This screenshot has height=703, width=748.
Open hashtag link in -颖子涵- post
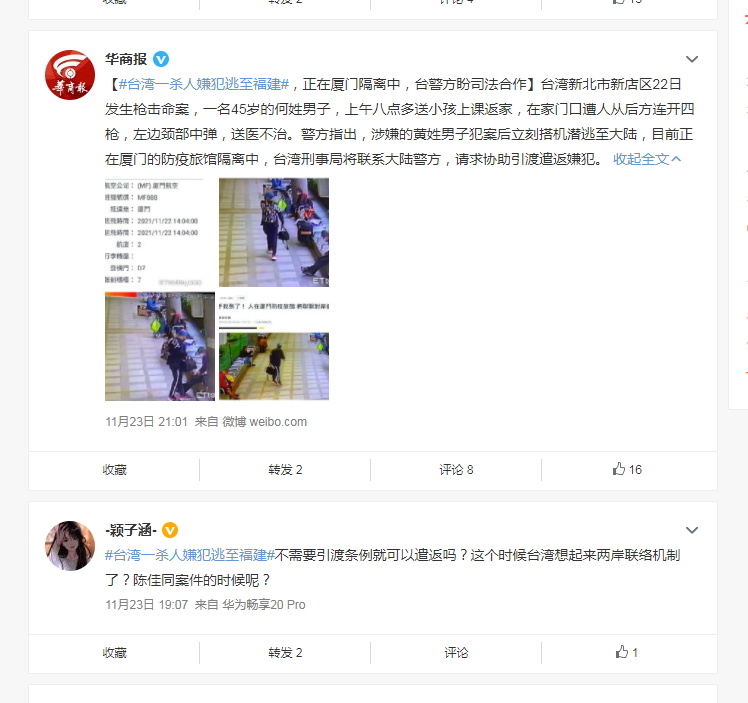coord(190,555)
